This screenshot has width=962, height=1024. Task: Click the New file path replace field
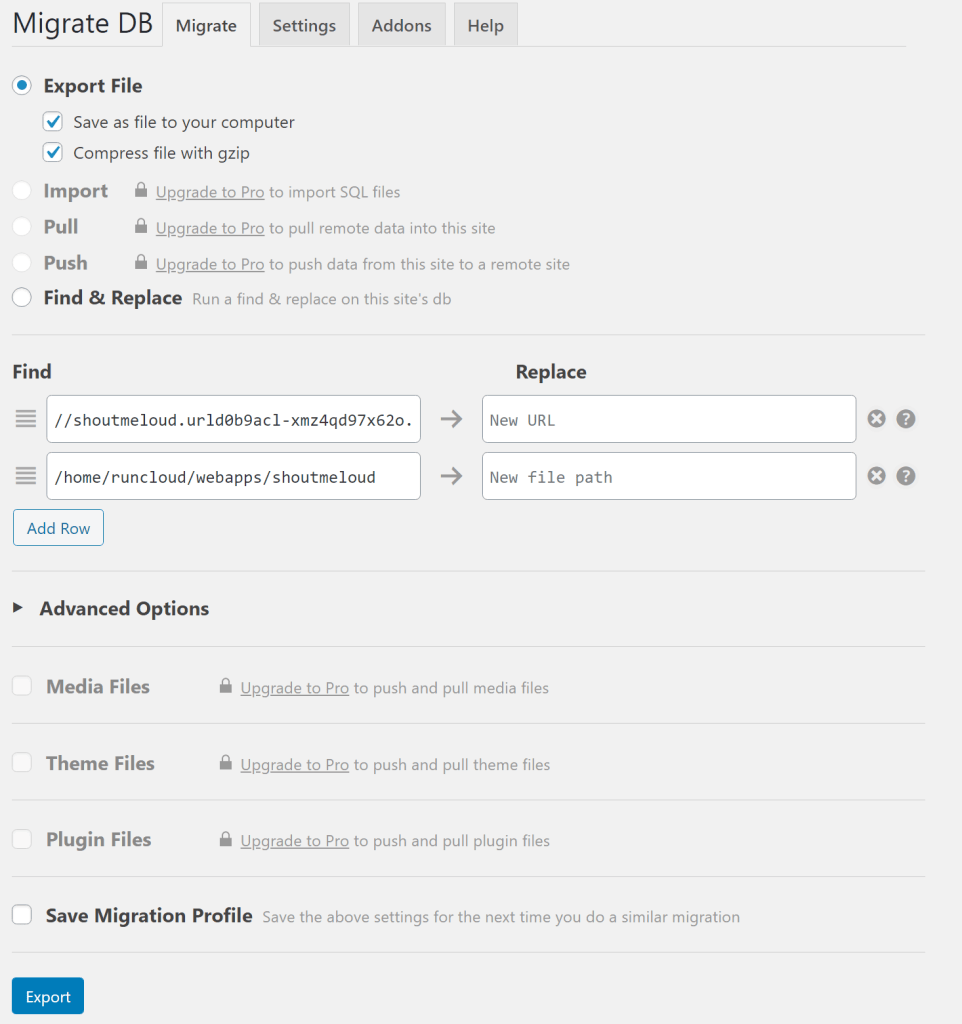669,476
